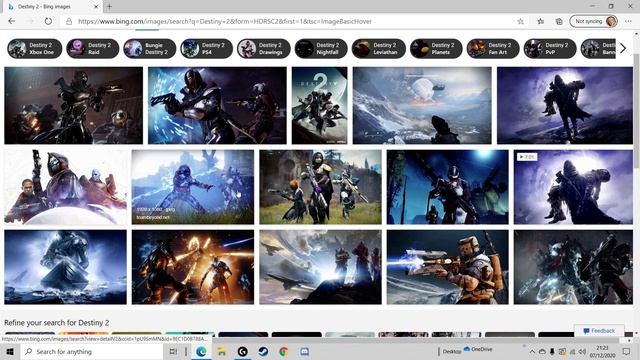Click the Feedback button

(x=599, y=331)
